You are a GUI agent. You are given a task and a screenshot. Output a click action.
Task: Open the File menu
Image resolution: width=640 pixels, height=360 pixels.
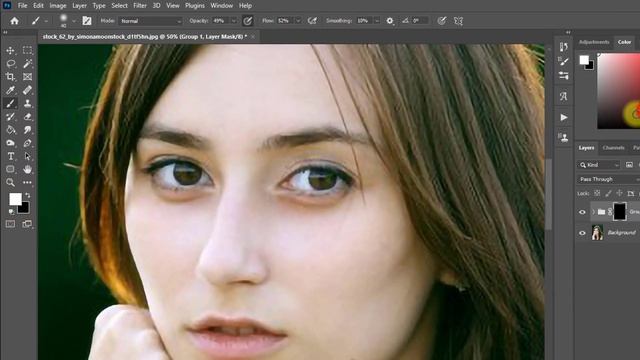pos(22,6)
